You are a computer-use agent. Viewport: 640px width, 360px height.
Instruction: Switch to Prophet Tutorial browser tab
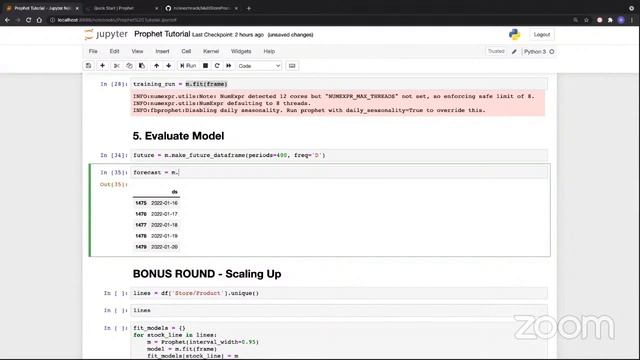[x=41, y=8]
